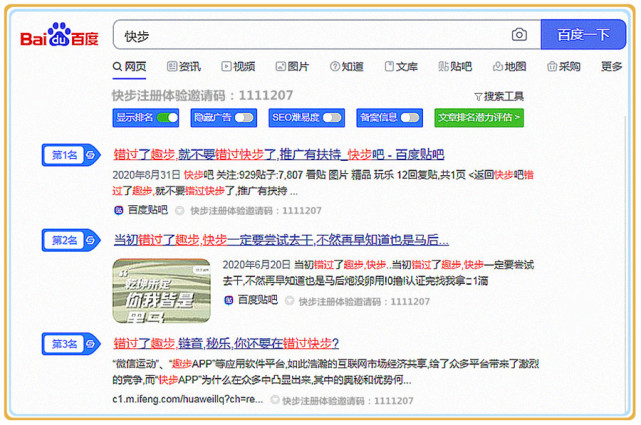This screenshot has height=425, width=641.
Task: Open third result 错过了趣步,链音,秘乐 link
Action: tap(226, 343)
